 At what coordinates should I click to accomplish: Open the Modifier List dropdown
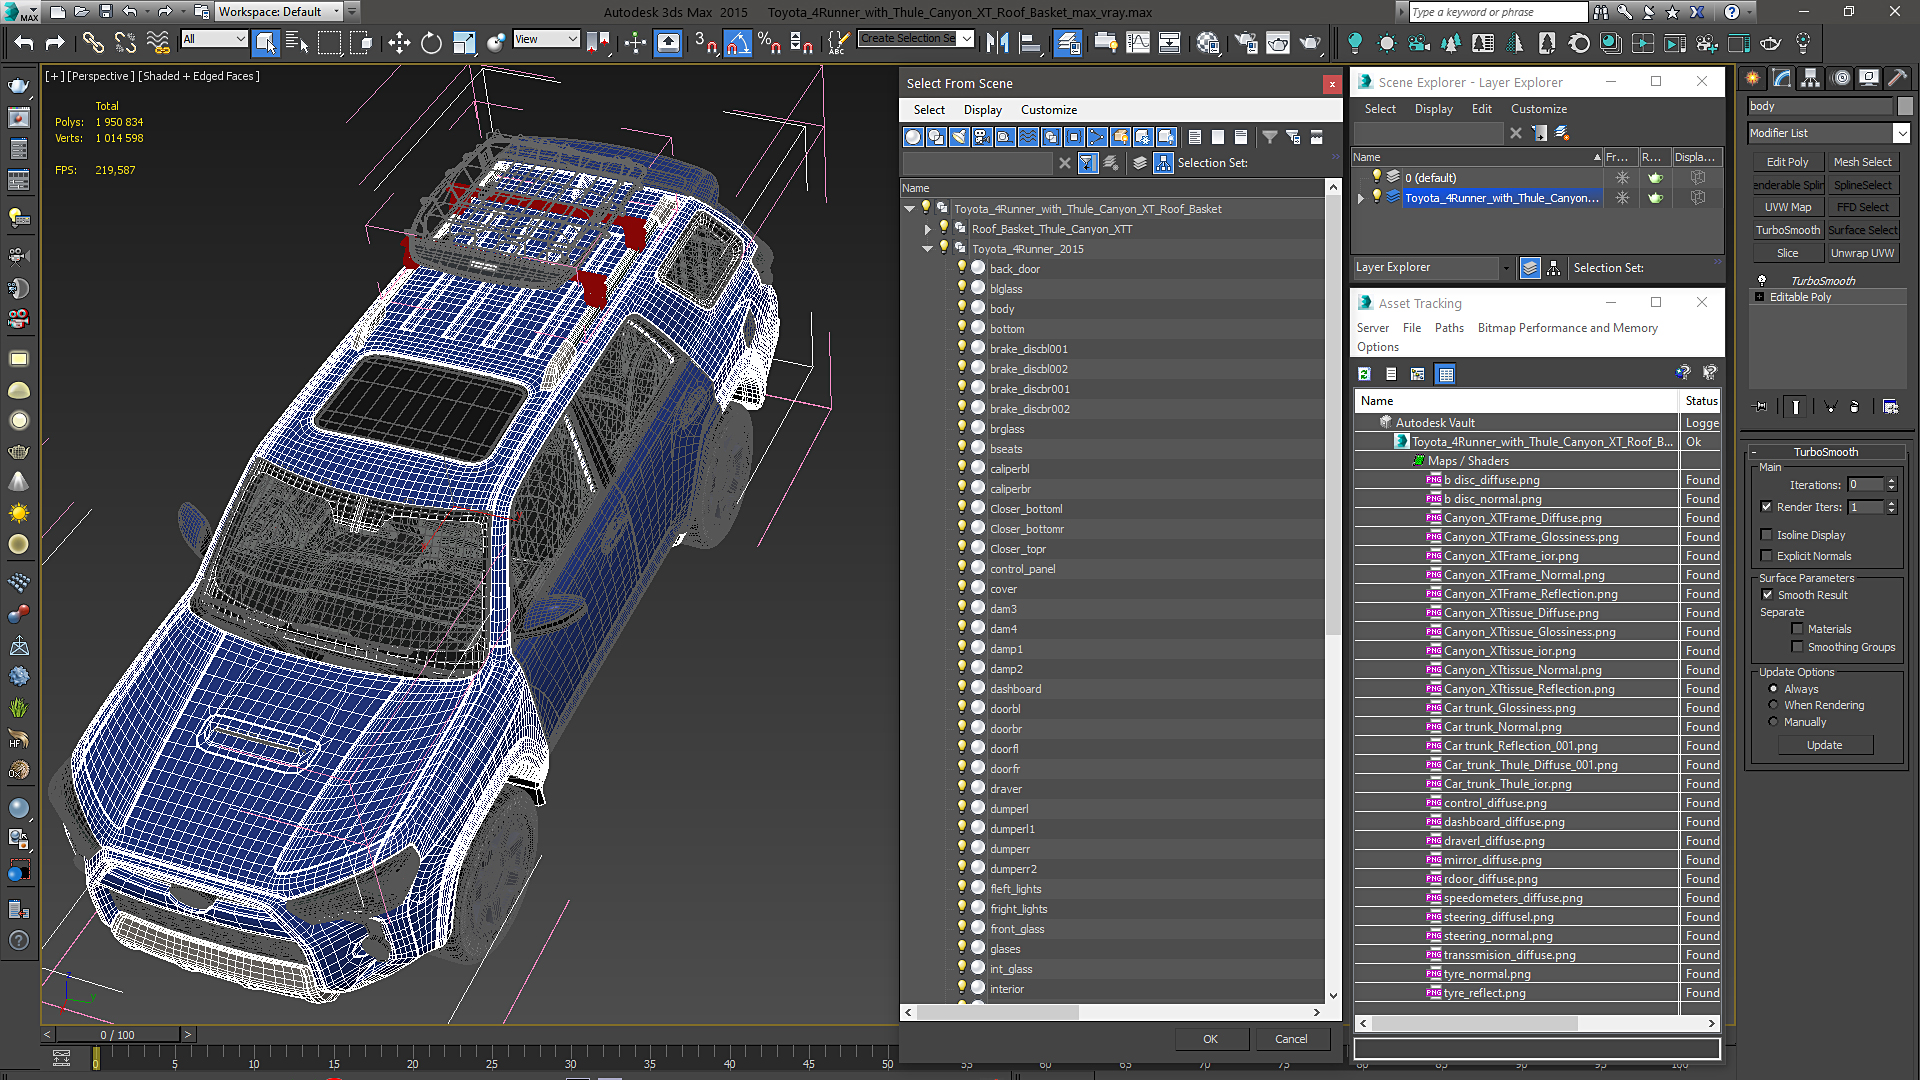pos(1901,133)
